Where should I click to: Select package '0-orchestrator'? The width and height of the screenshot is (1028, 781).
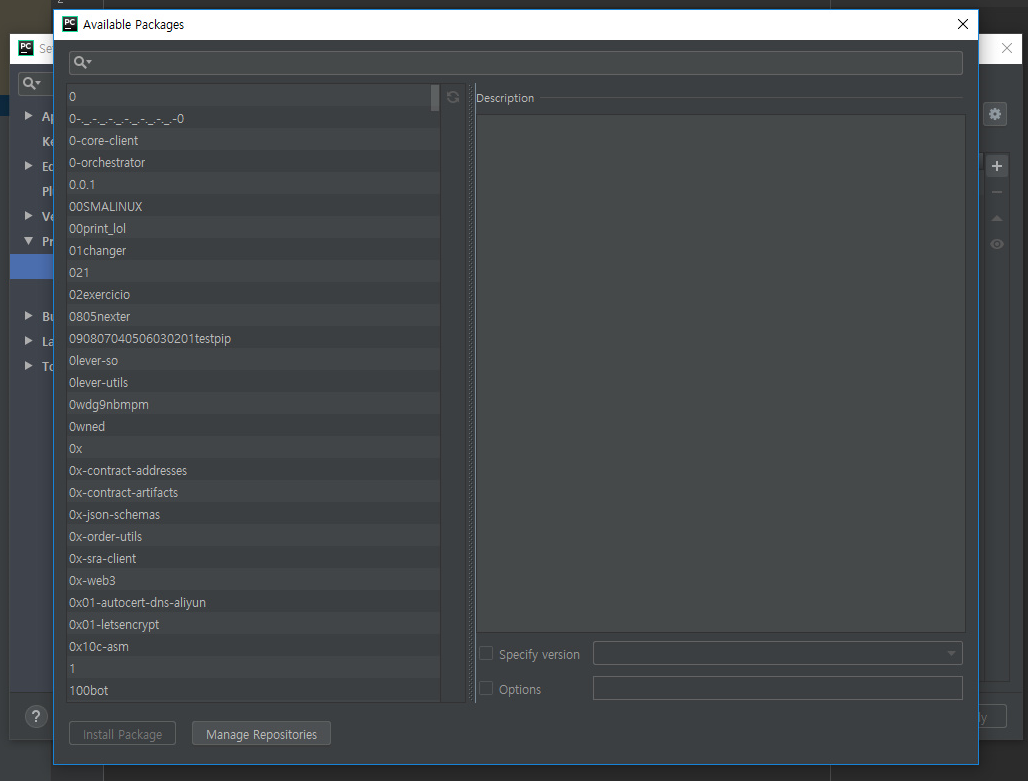pyautogui.click(x=253, y=163)
